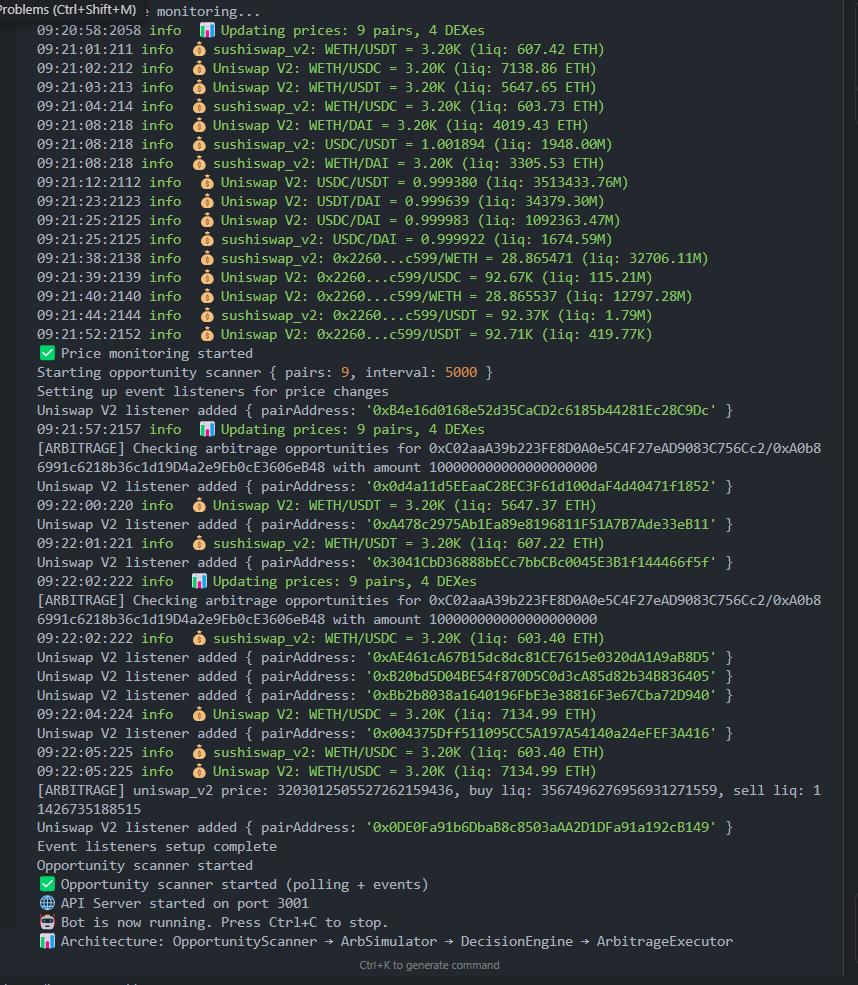Screen dimensions: 858x985
Task: Click price '92.67K' on Uniswap V2 0x2260...c599/USDC
Action: [509, 277]
